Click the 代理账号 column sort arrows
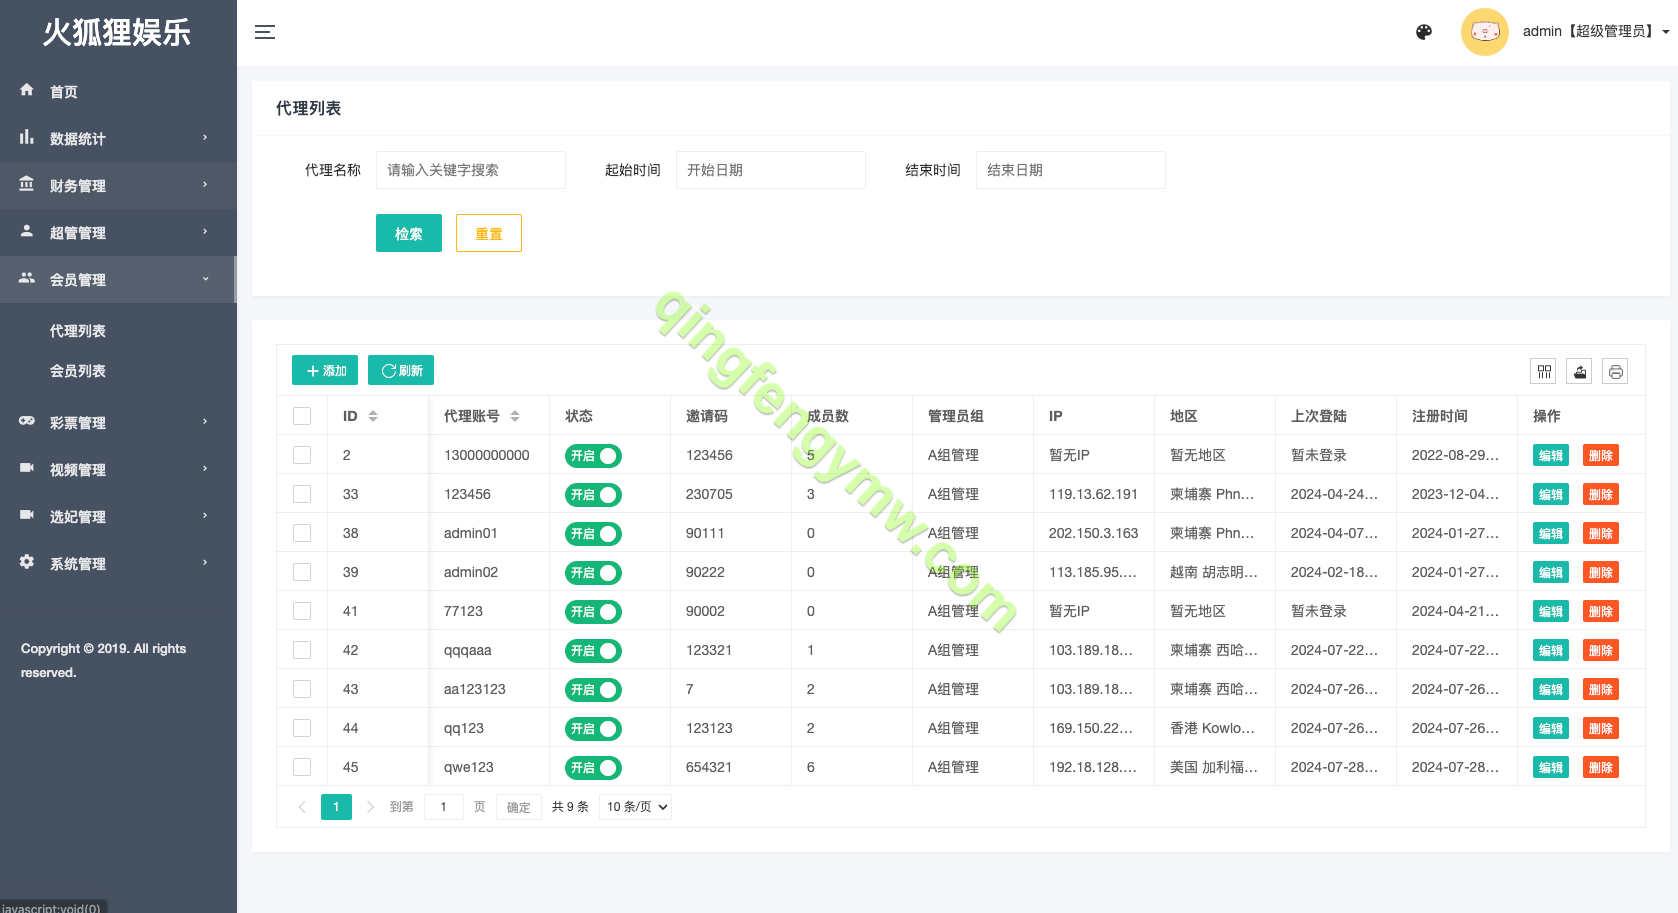This screenshot has width=1678, height=913. click(x=515, y=416)
